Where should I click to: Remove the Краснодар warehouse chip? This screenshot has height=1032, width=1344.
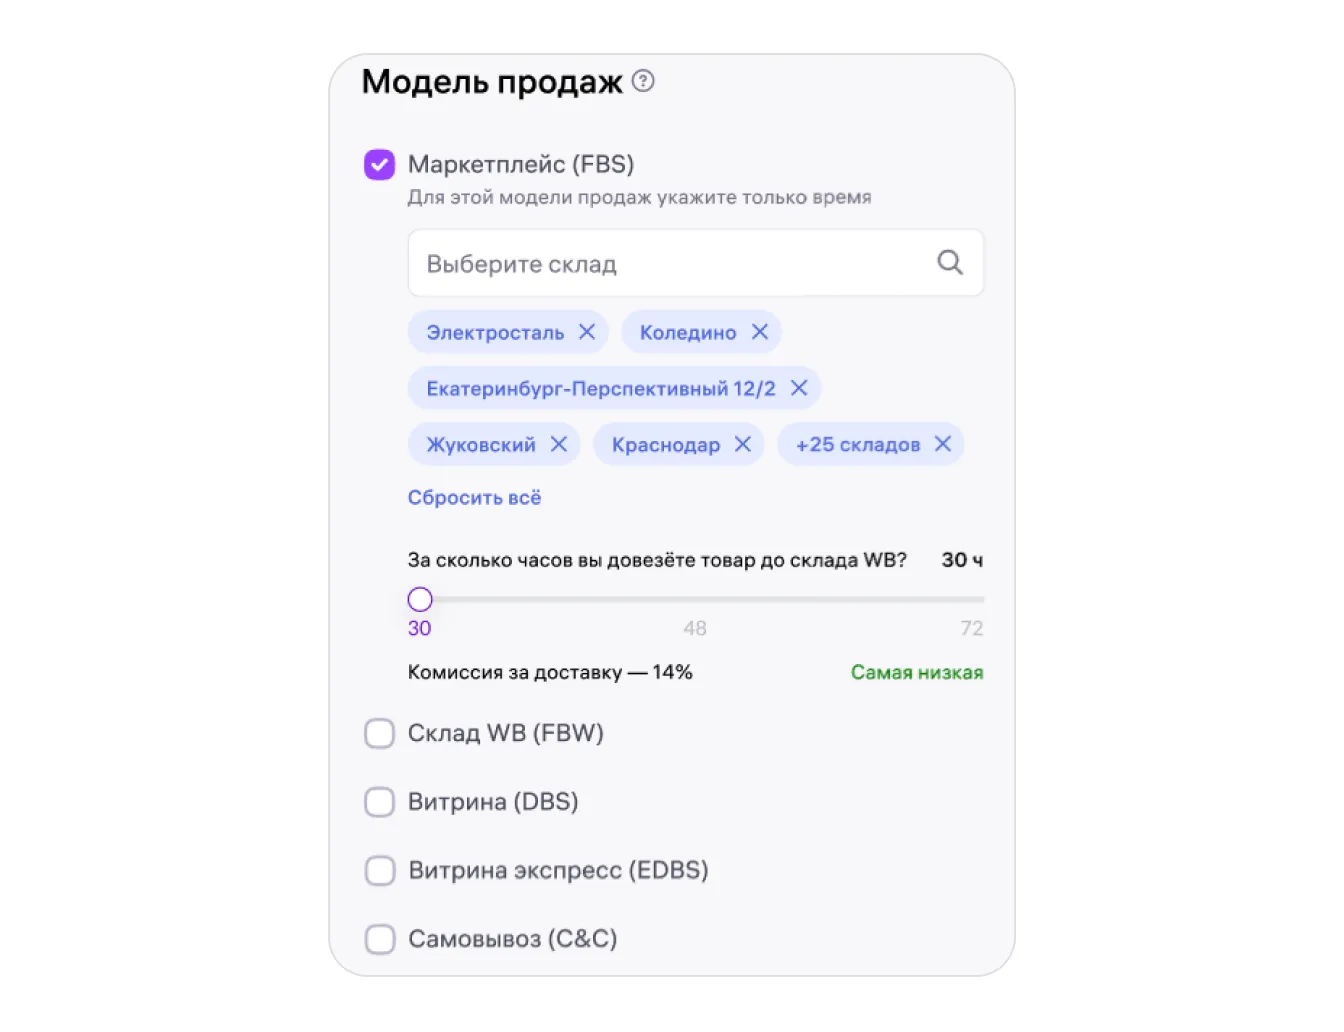(743, 444)
